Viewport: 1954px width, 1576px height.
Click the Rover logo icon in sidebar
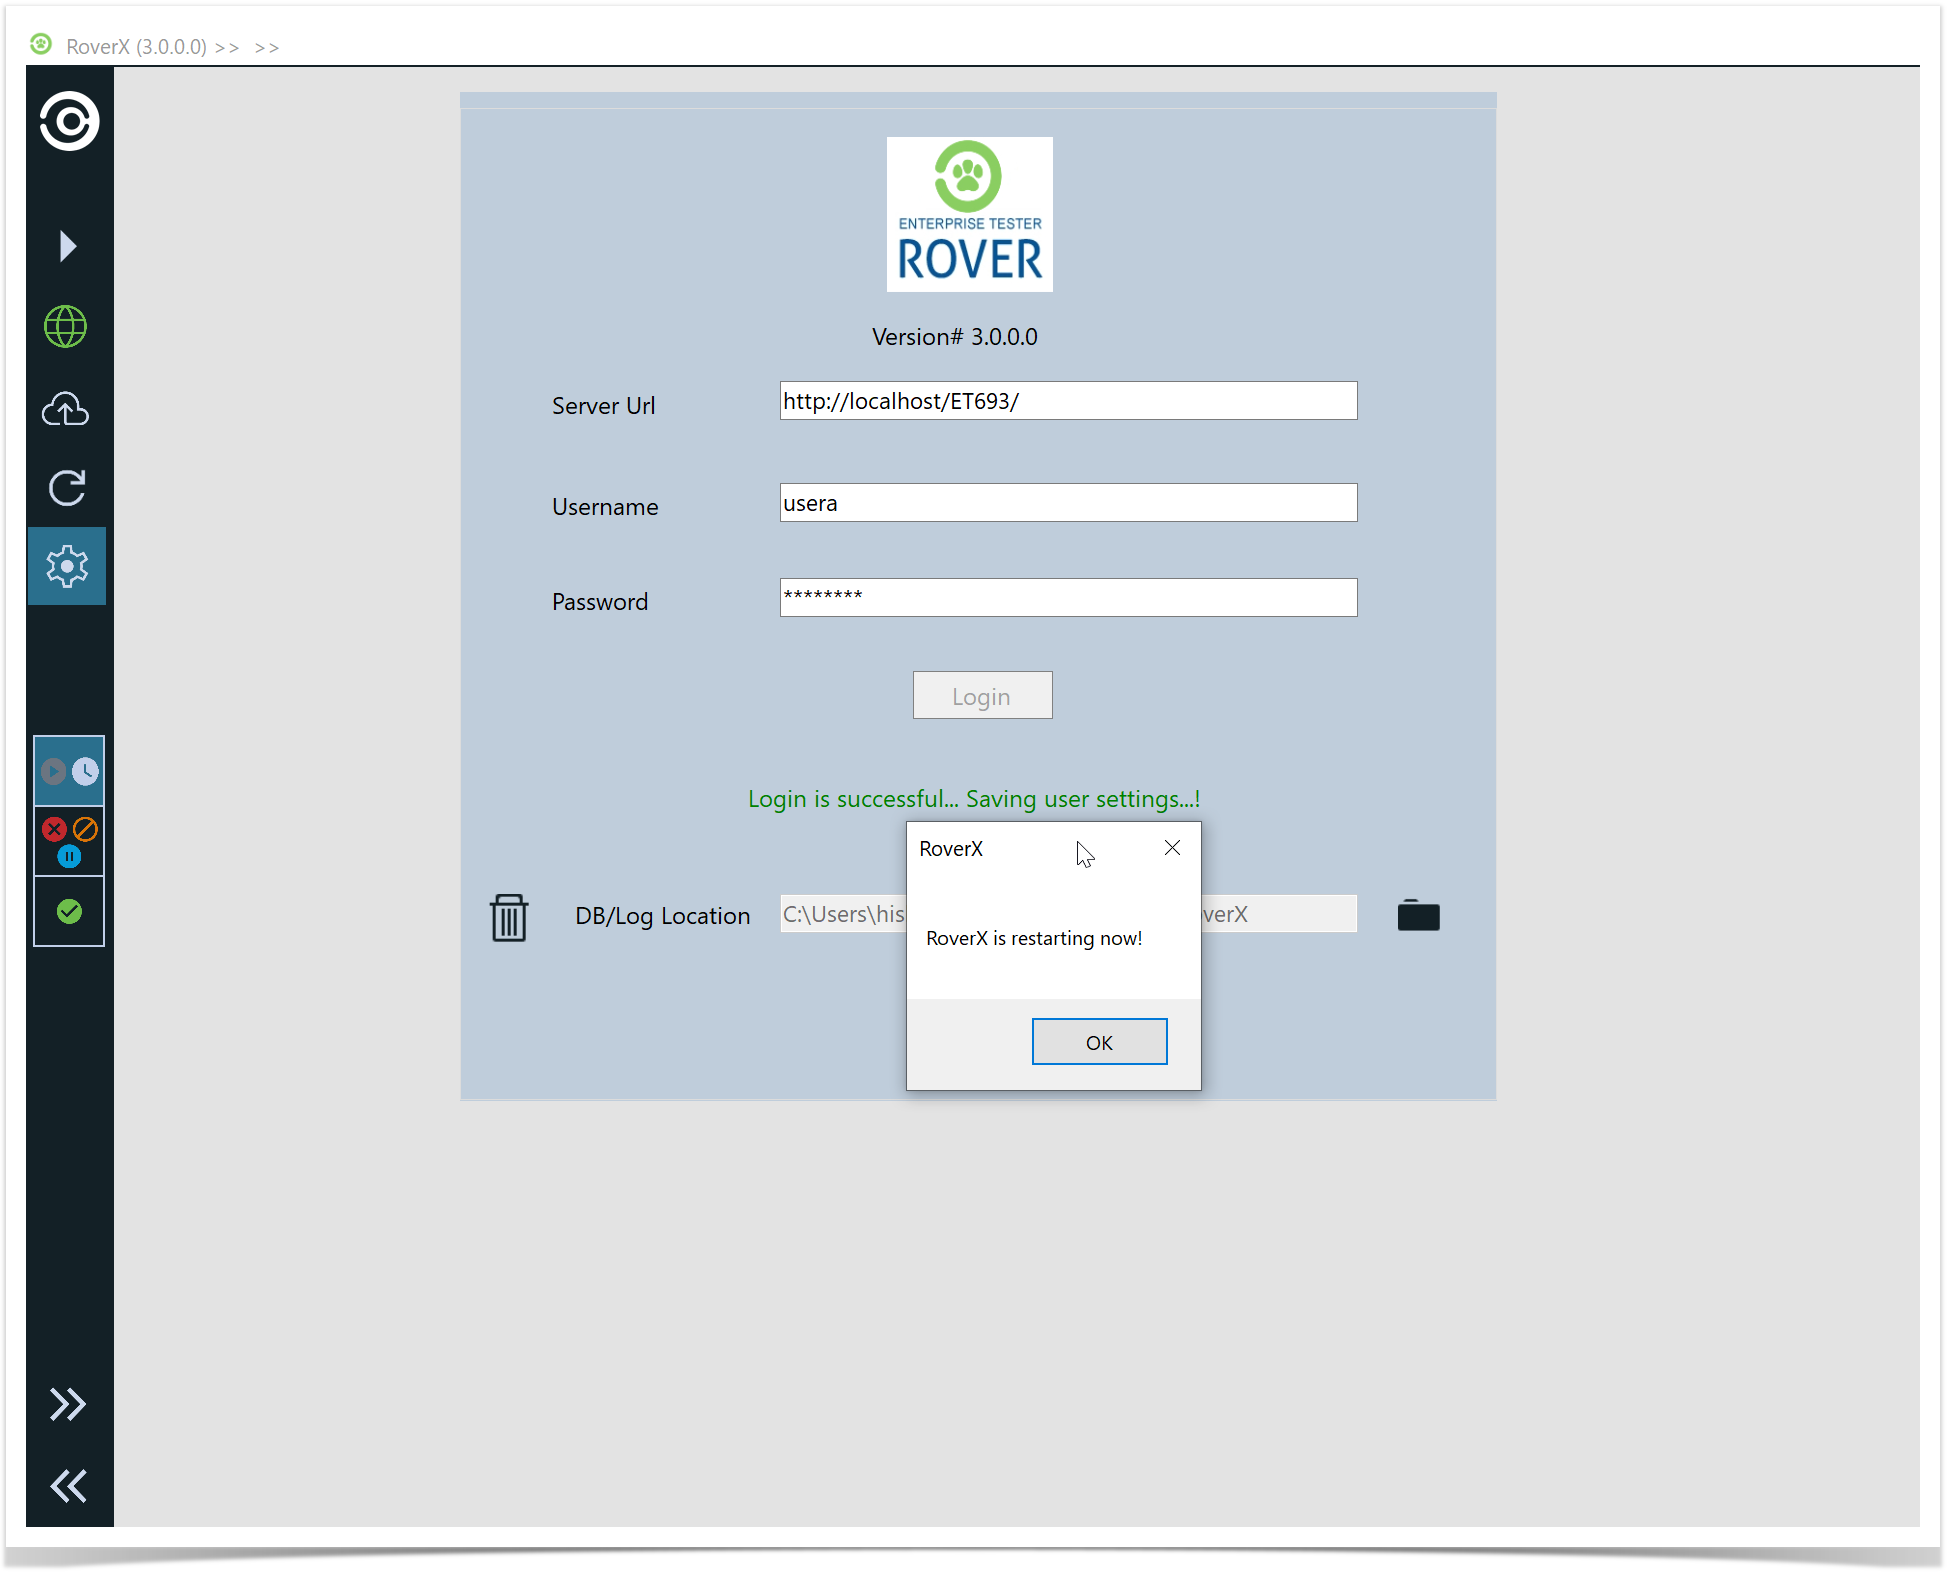[x=69, y=122]
